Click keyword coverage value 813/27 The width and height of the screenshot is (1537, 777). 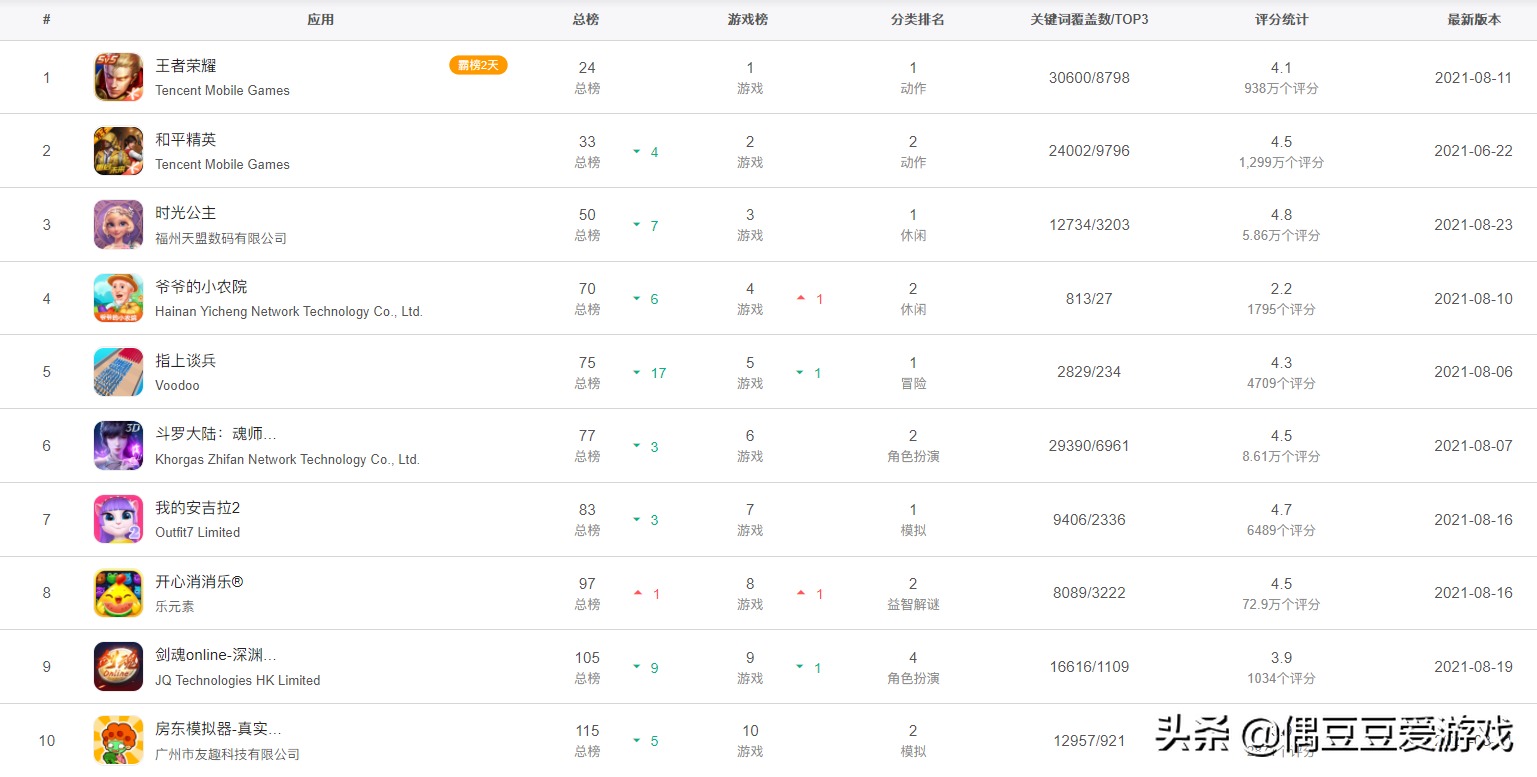[x=1089, y=298]
